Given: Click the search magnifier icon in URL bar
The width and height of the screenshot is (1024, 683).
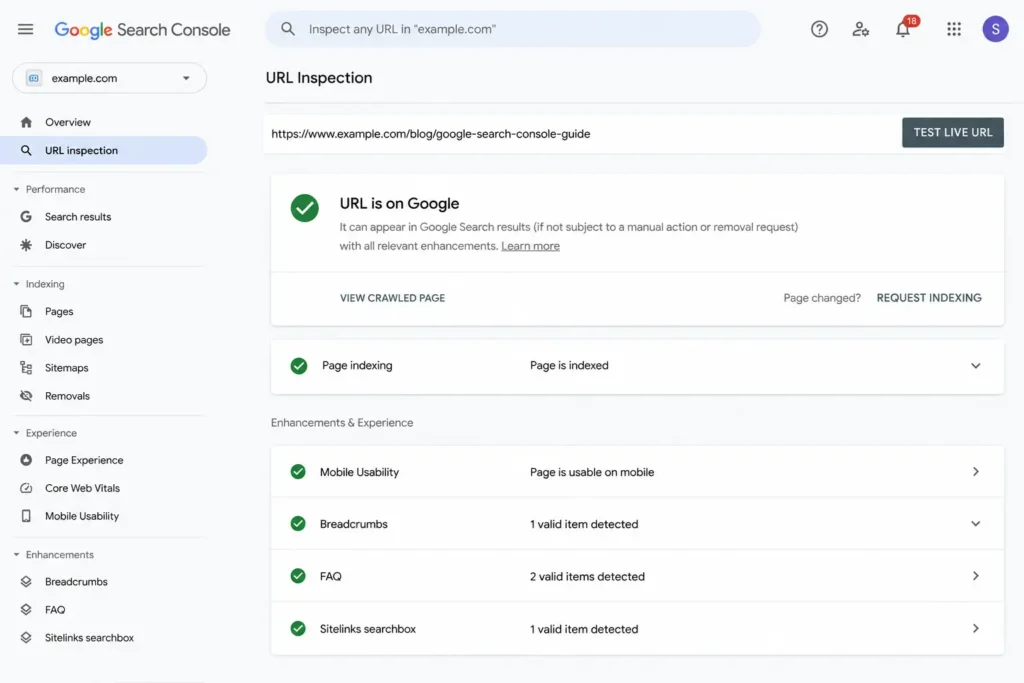Looking at the screenshot, I should click(x=287, y=29).
